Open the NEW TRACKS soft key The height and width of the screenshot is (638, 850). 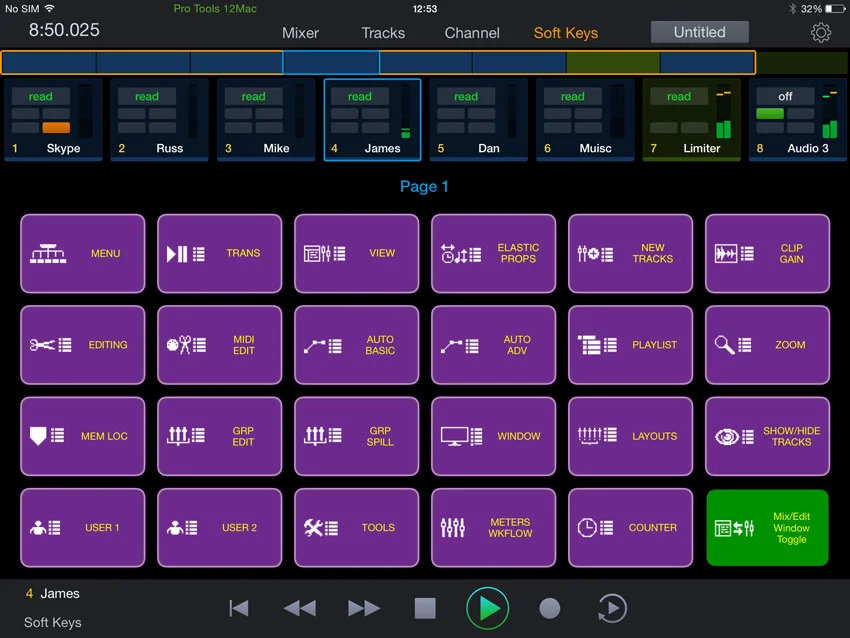click(630, 254)
